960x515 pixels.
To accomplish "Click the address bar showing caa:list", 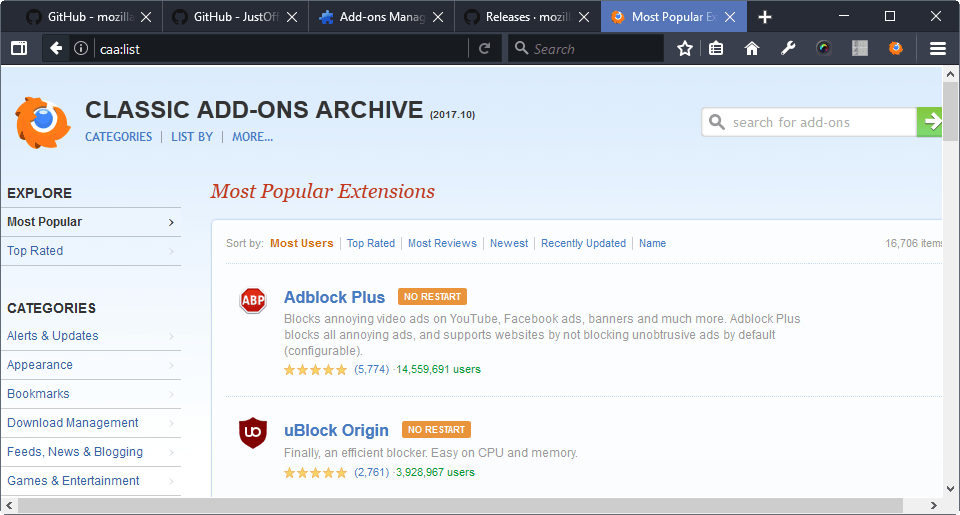I will pos(282,48).
